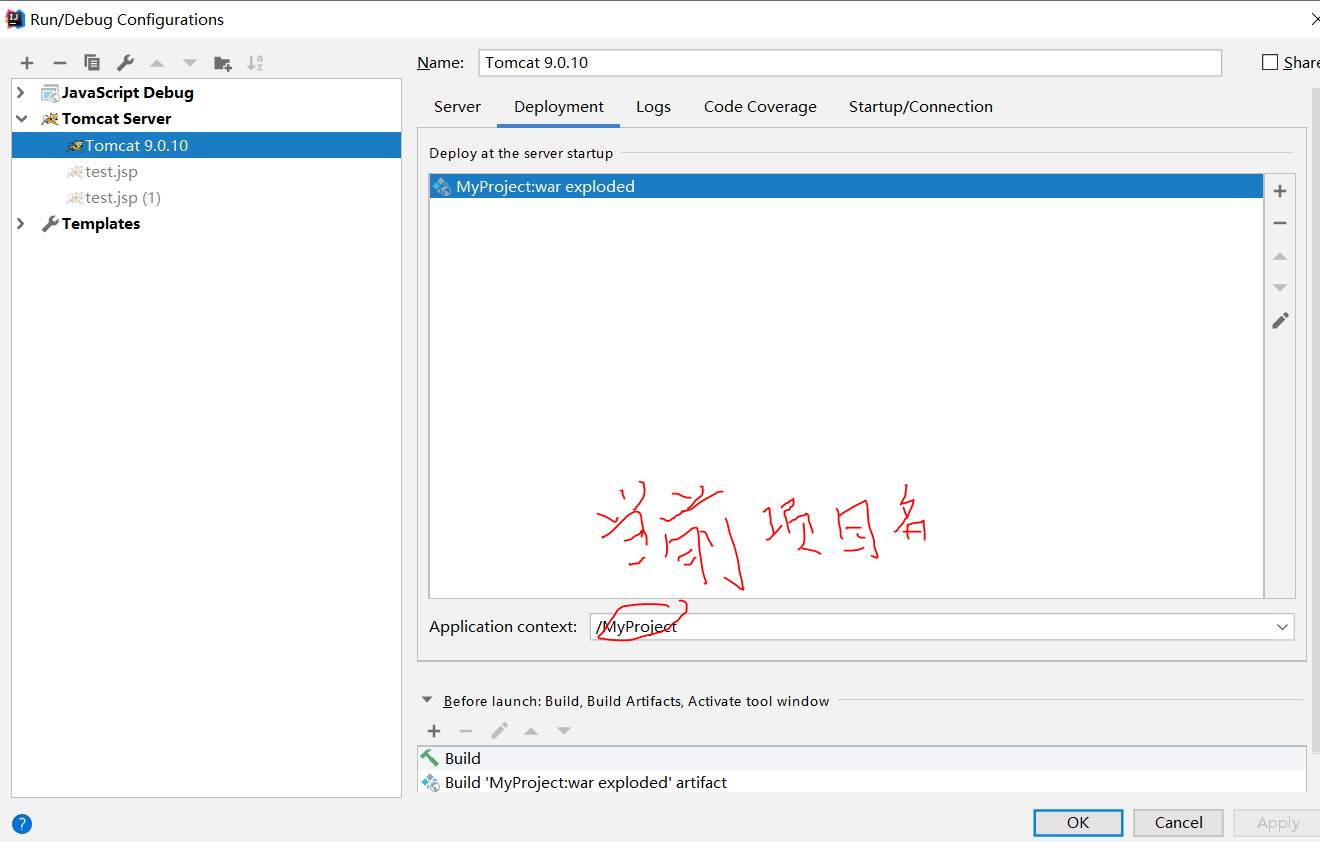This screenshot has height=842, width=1320.
Task: Open Application context dropdown arrow
Action: coord(1282,627)
